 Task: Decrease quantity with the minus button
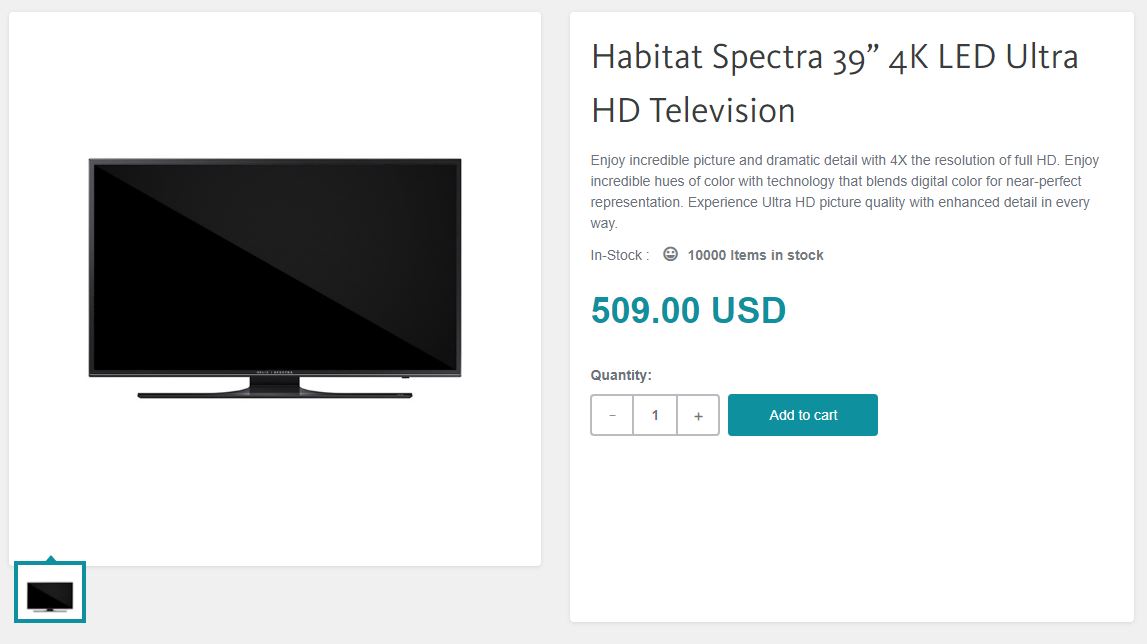point(612,415)
